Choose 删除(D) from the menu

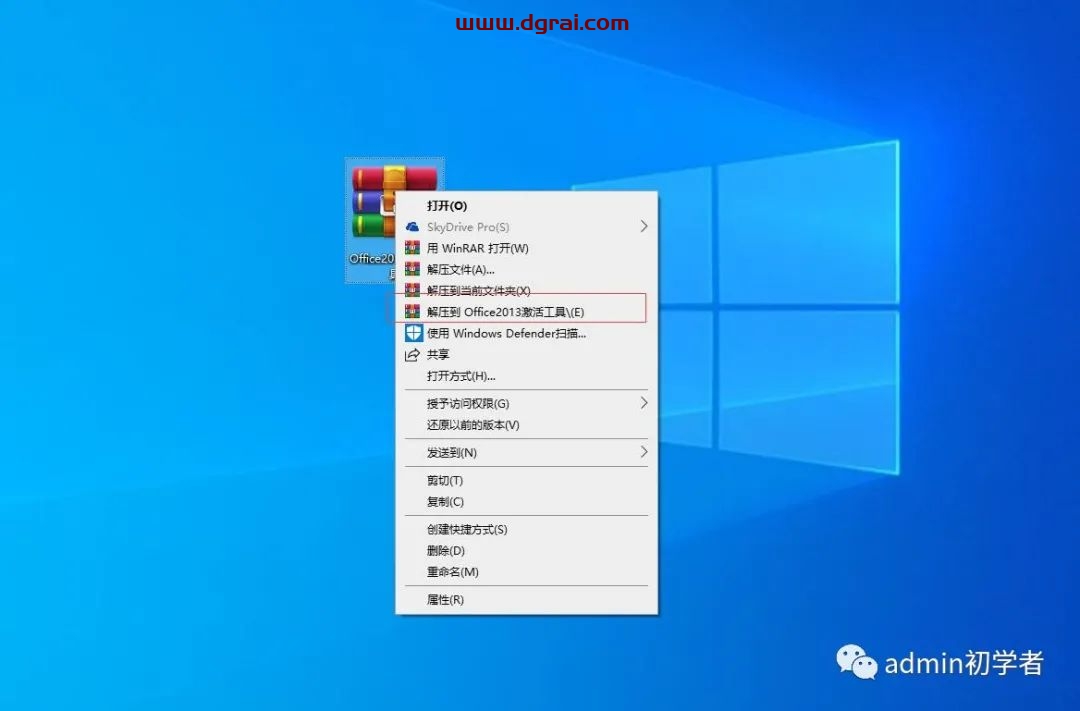(526, 550)
